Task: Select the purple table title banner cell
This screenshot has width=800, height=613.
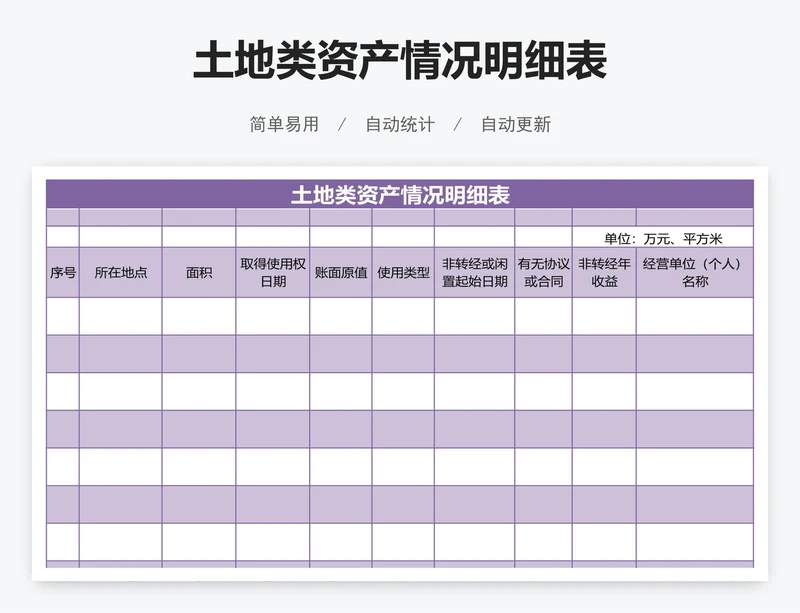Action: (400, 194)
